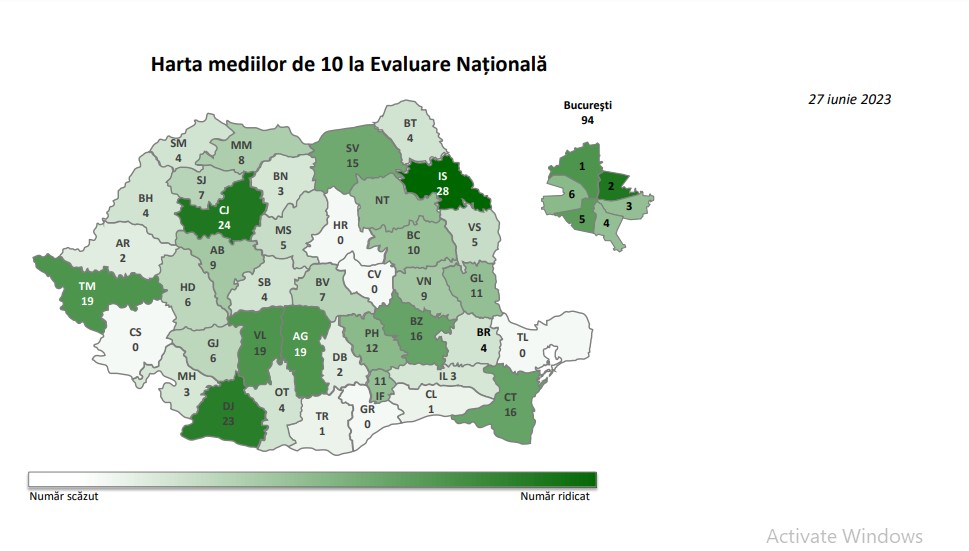
Task: Select the Vâlcea (VL) county region
Action: 258,345
